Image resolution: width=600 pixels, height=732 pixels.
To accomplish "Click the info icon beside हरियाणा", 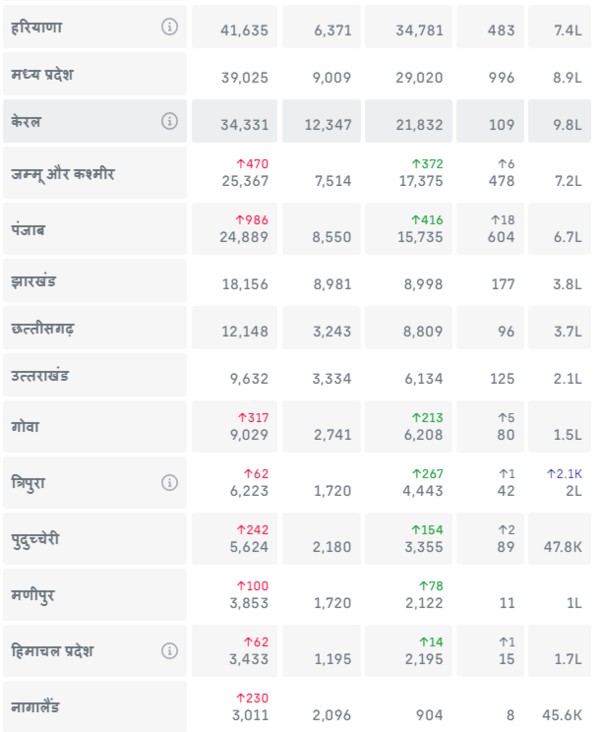I will (x=169, y=27).
